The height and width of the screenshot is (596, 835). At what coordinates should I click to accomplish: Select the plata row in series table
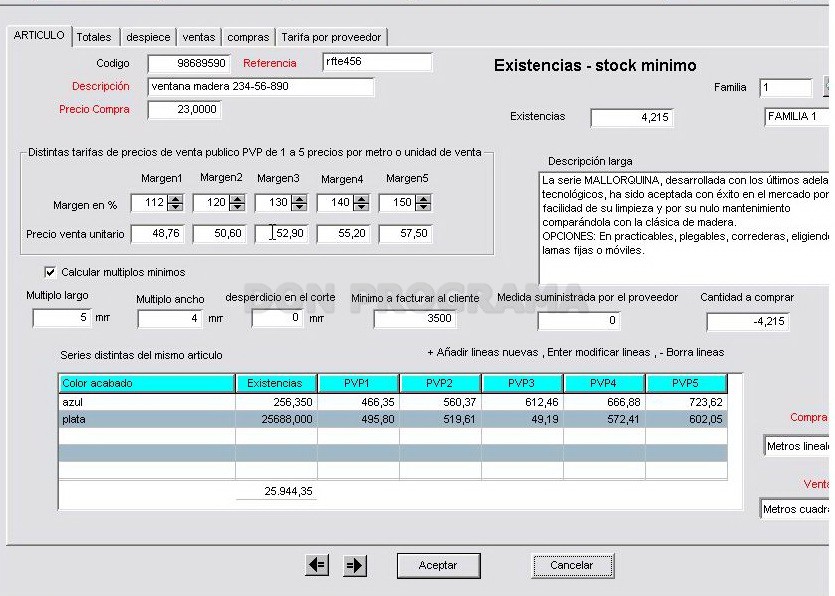(392, 420)
